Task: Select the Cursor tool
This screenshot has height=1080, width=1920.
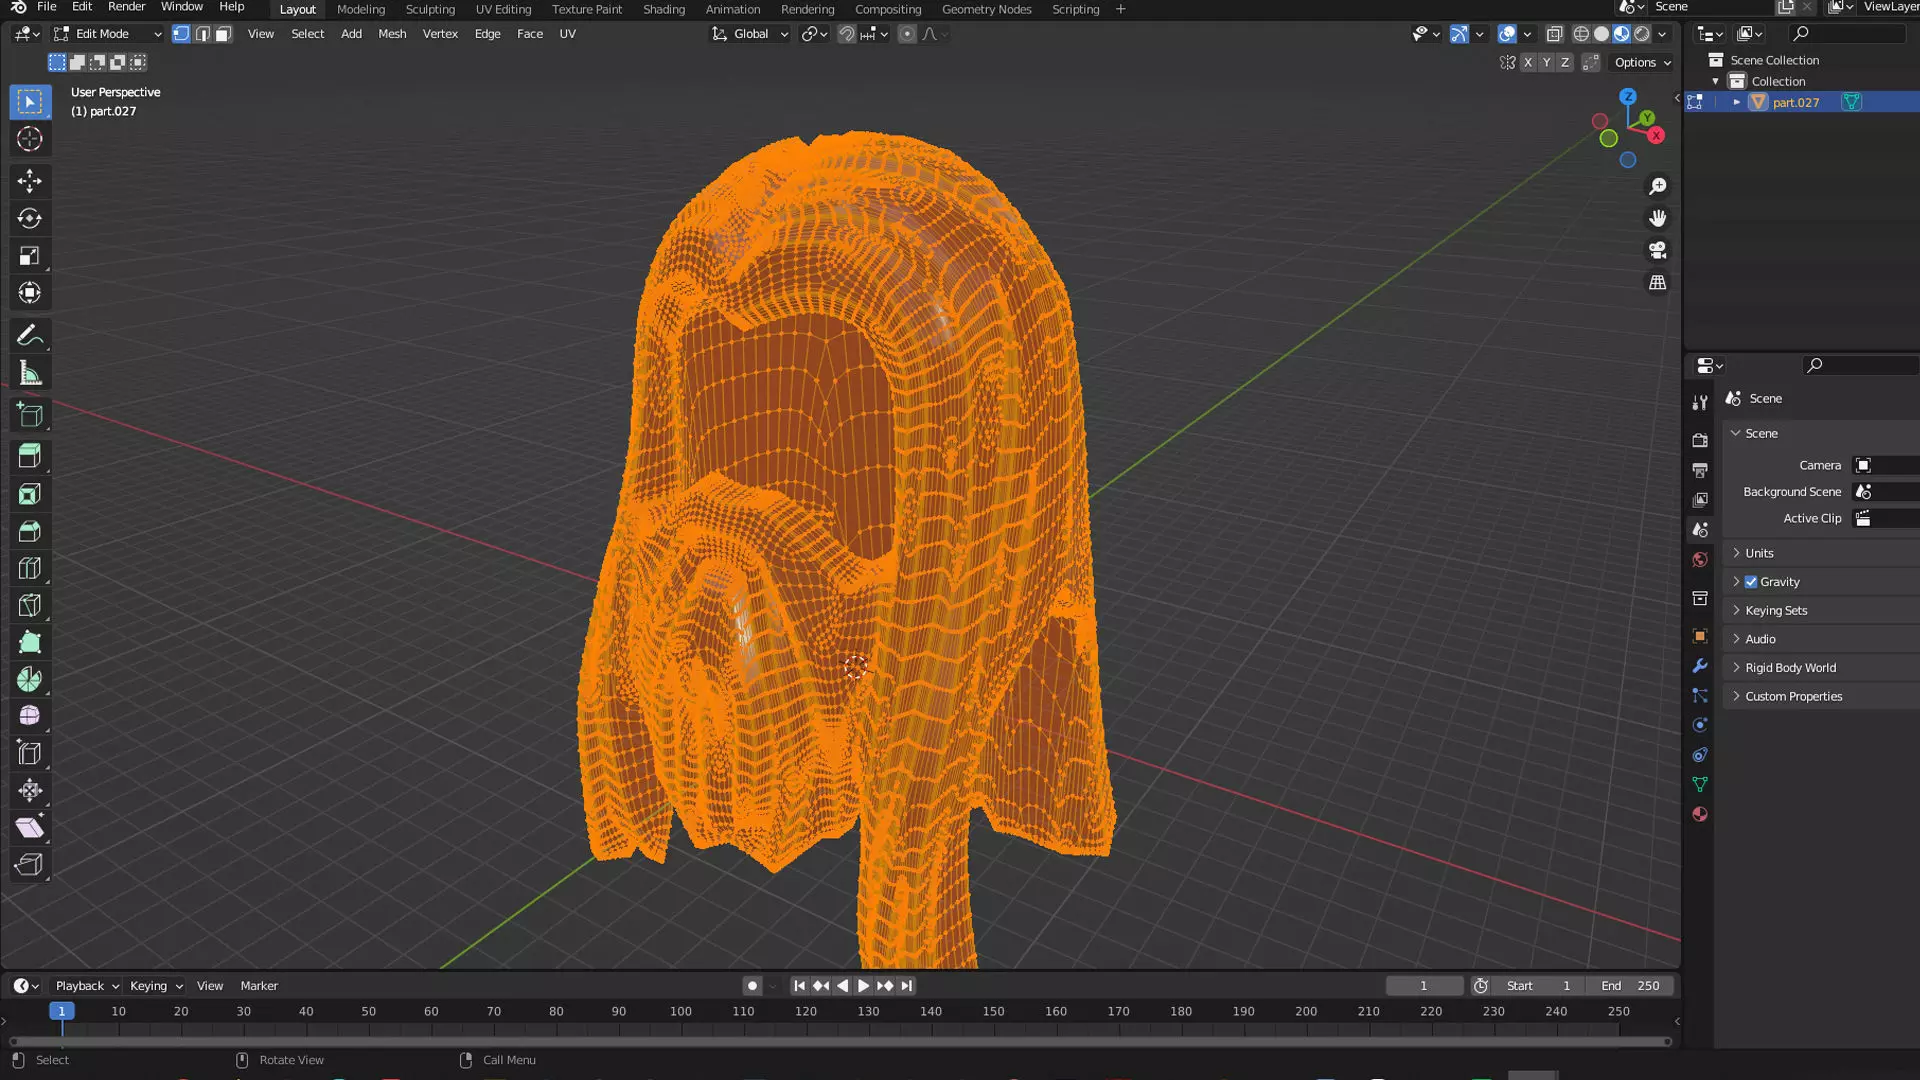Action: click(30, 139)
